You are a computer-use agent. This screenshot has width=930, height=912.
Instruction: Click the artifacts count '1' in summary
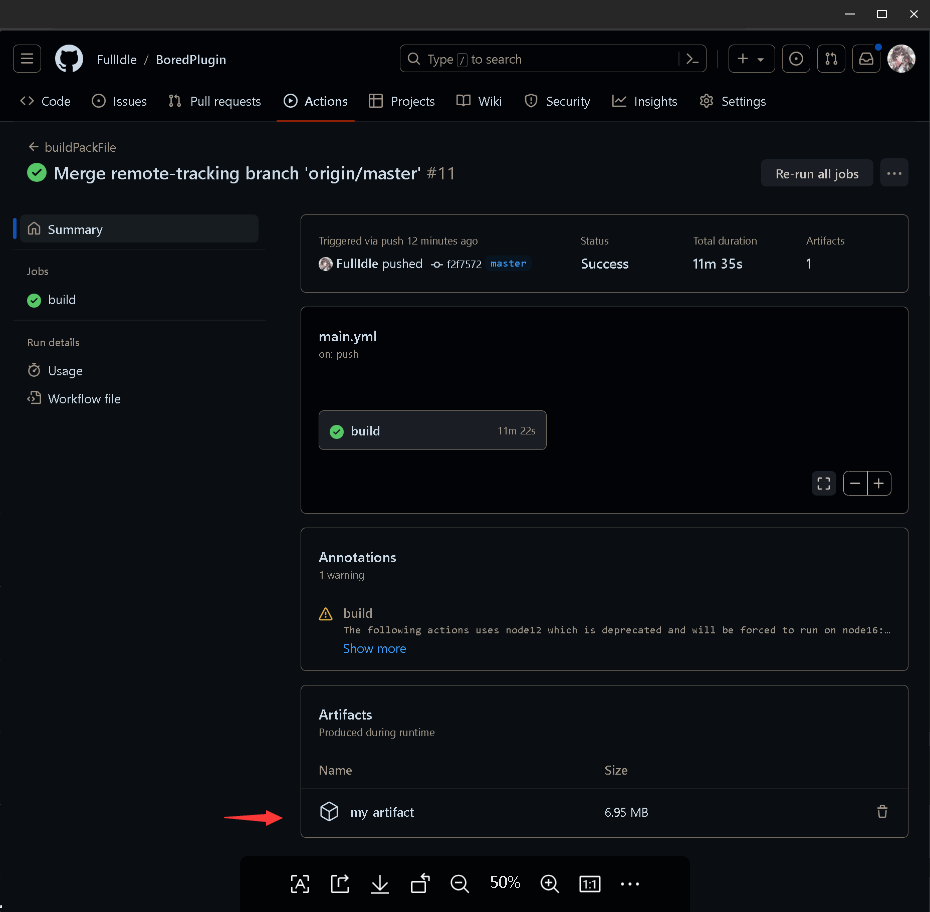pyautogui.click(x=808, y=264)
